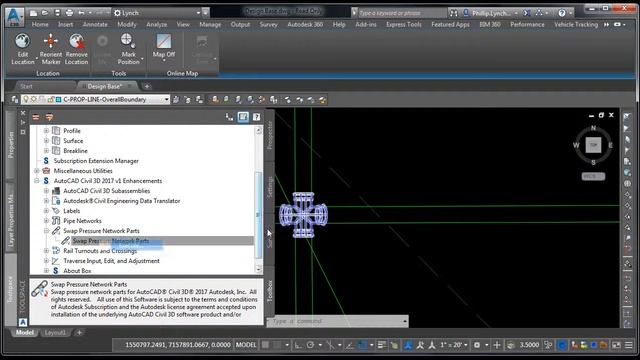Toggle lineweight display on status bar
This screenshot has width=640, height=360.
(x=382, y=345)
